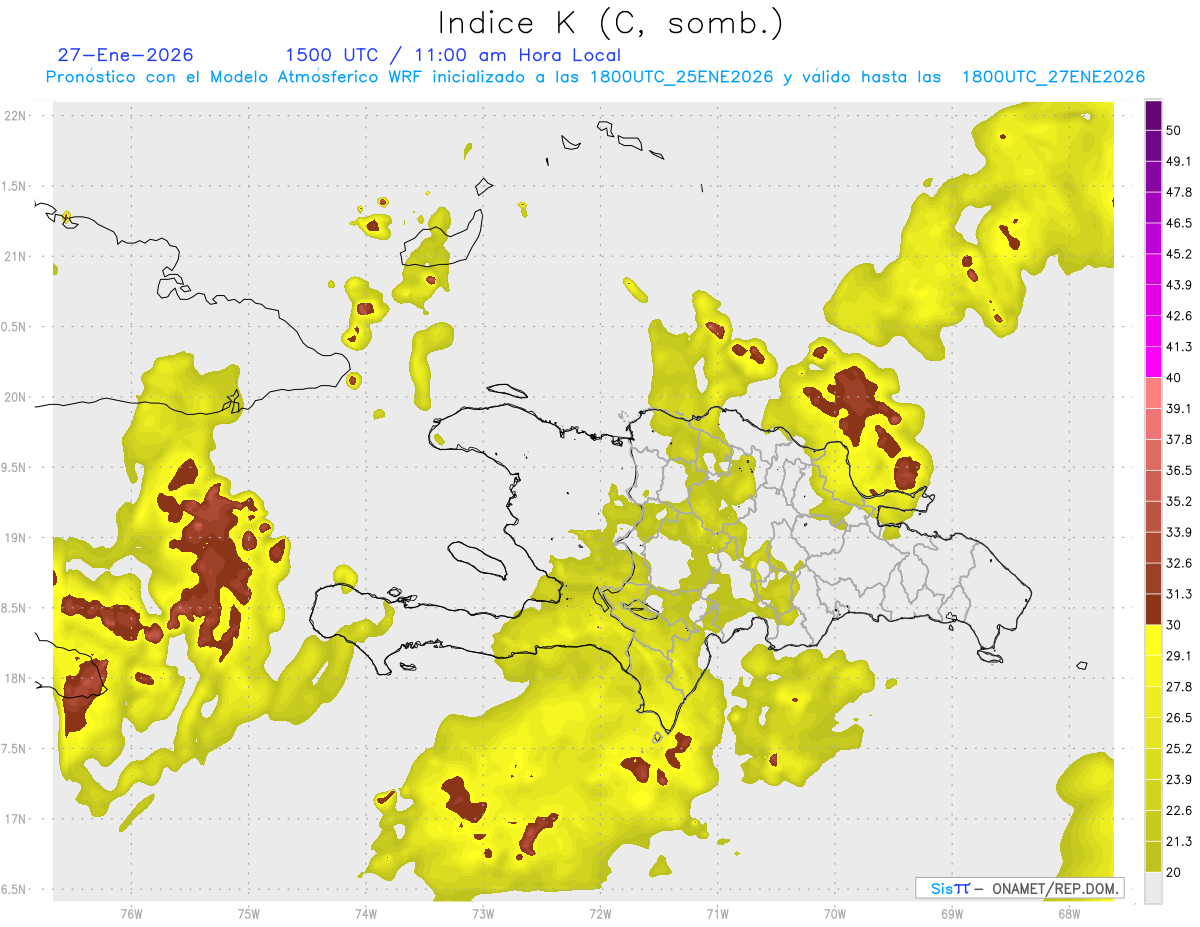
Task: Click the longitude label '72W'
Action: (x=600, y=913)
